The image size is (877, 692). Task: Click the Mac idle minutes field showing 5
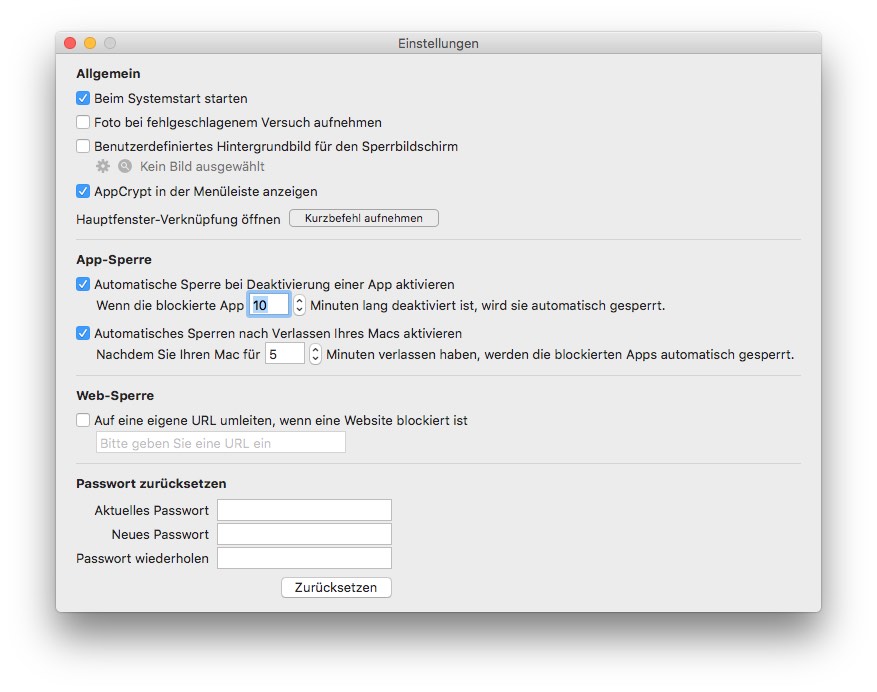click(284, 354)
